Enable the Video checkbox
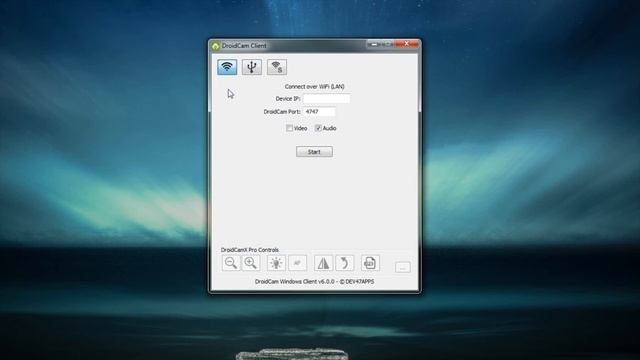640x360 pixels. click(289, 128)
